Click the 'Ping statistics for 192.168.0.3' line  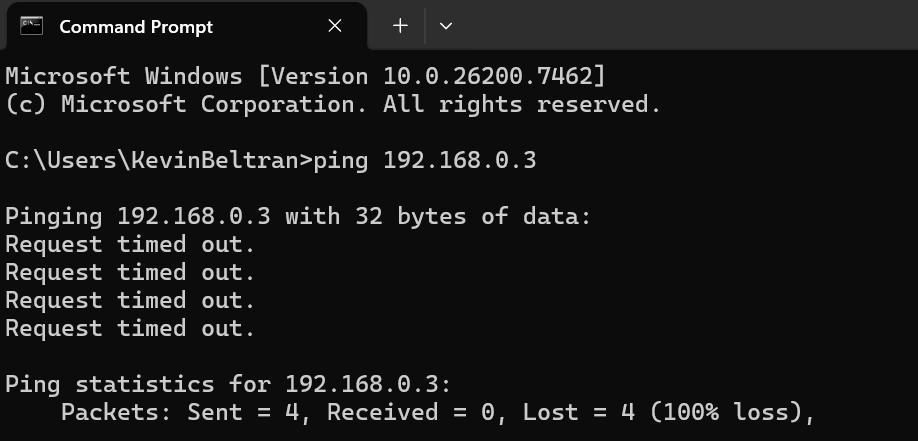[228, 384]
